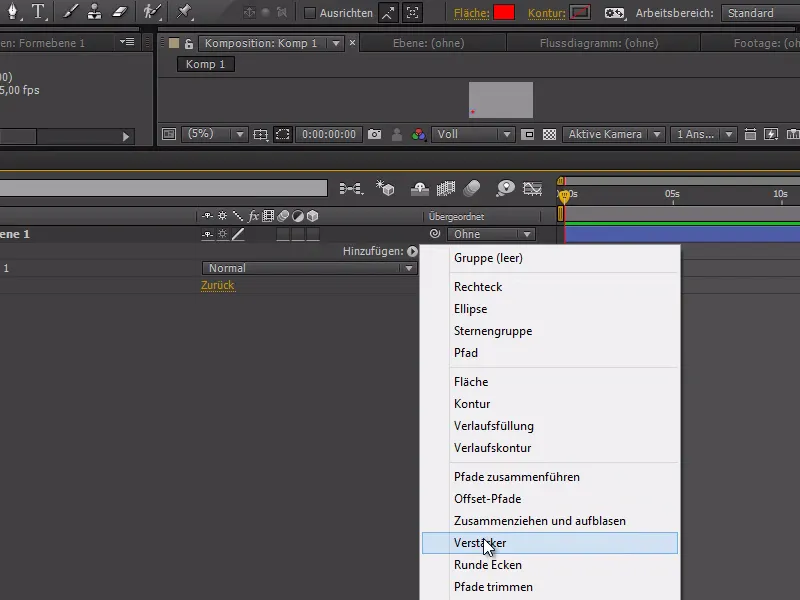Choose Offset-Pfade from the add menu
This screenshot has height=600, width=800.
550,498
